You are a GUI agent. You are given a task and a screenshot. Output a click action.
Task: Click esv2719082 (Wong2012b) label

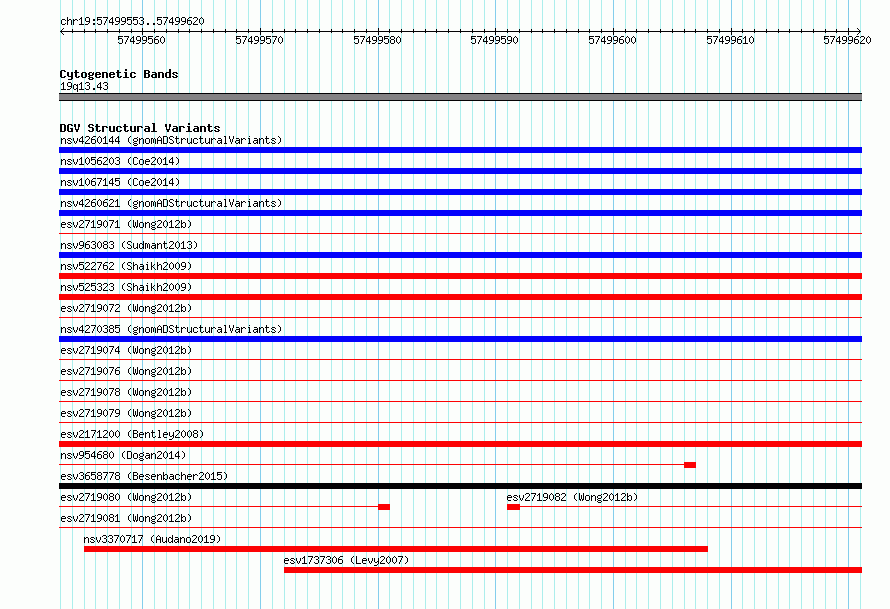pos(572,497)
